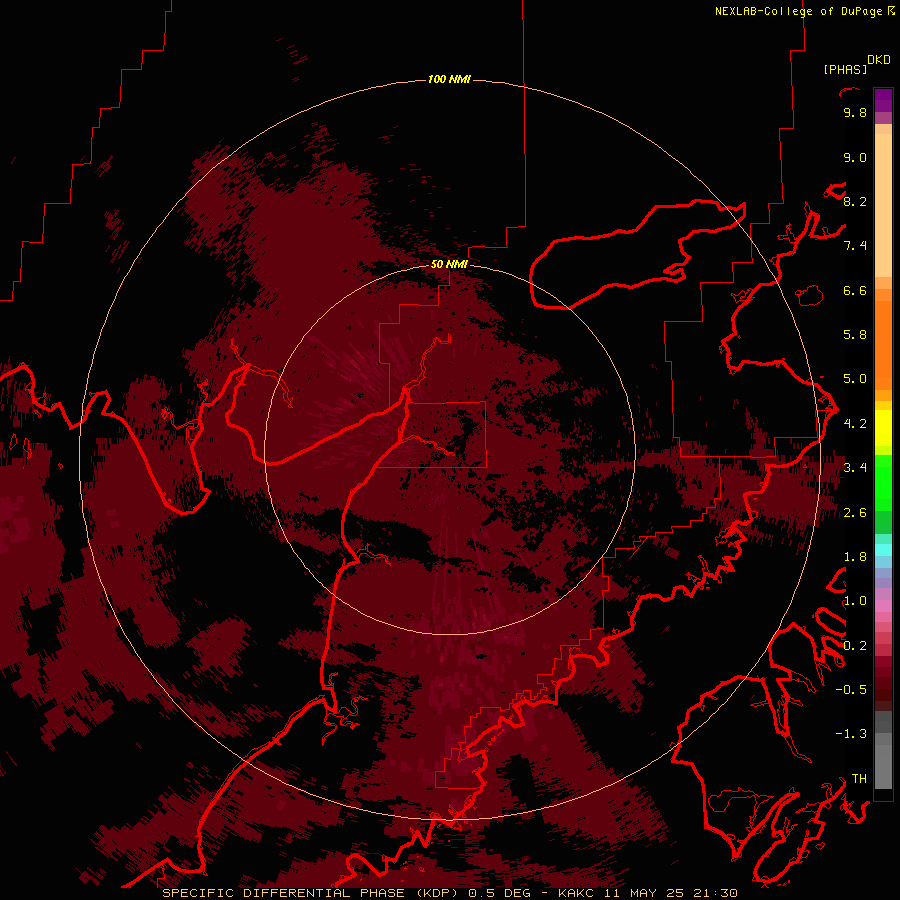Click the 50 NMI range ring label

point(449,264)
